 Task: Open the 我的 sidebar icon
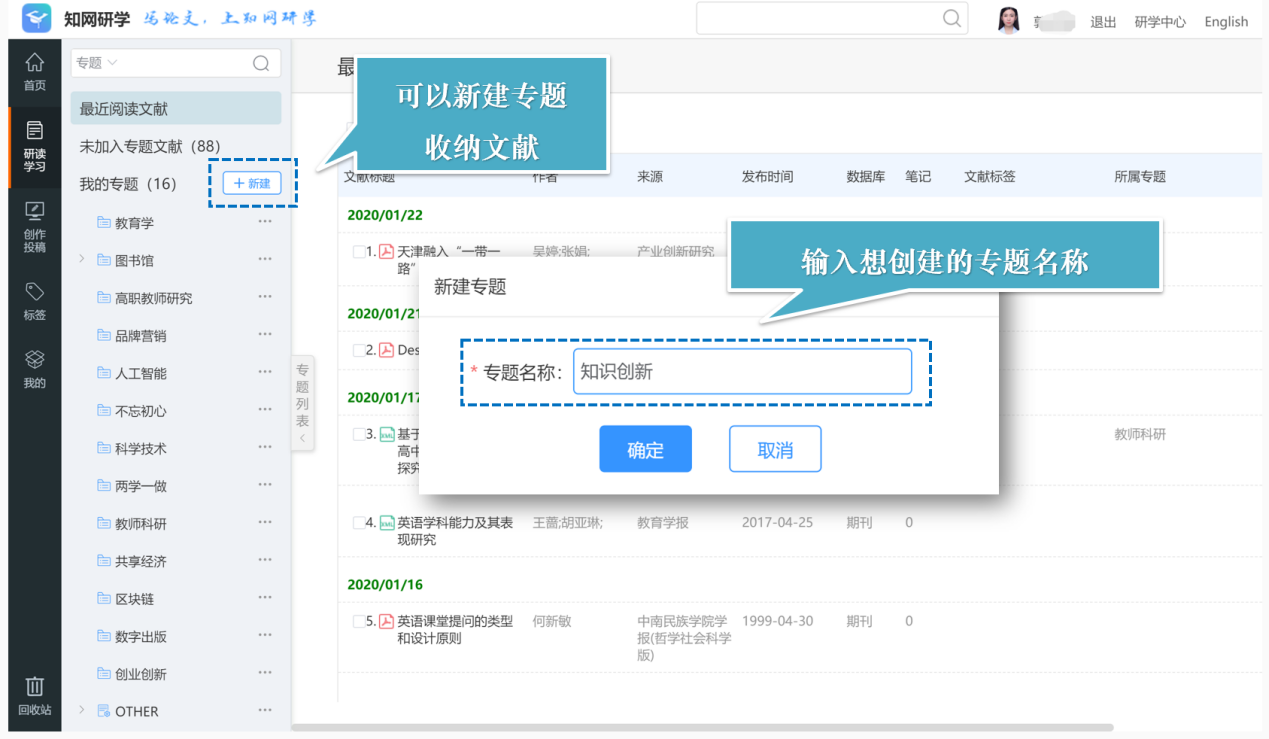(34, 369)
